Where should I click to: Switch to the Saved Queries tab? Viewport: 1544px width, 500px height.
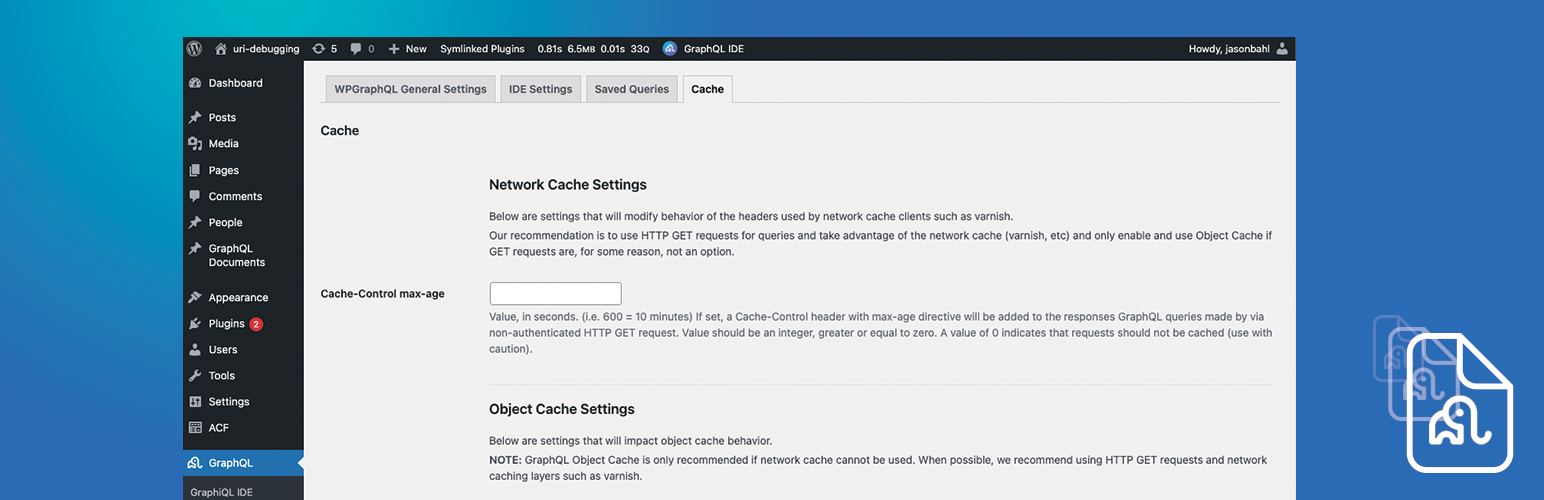tap(632, 89)
